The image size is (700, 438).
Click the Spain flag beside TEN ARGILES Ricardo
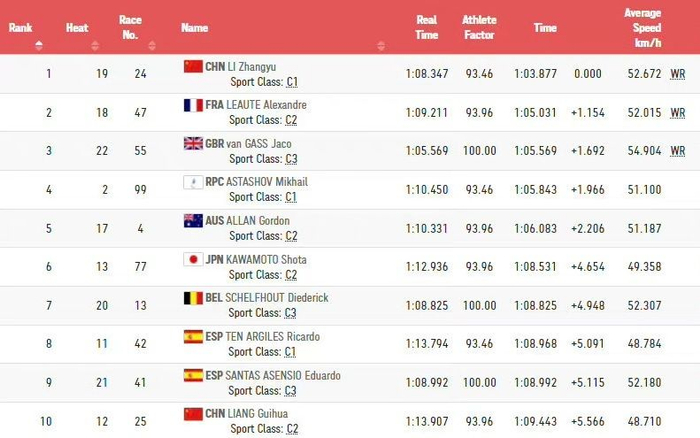click(x=193, y=336)
